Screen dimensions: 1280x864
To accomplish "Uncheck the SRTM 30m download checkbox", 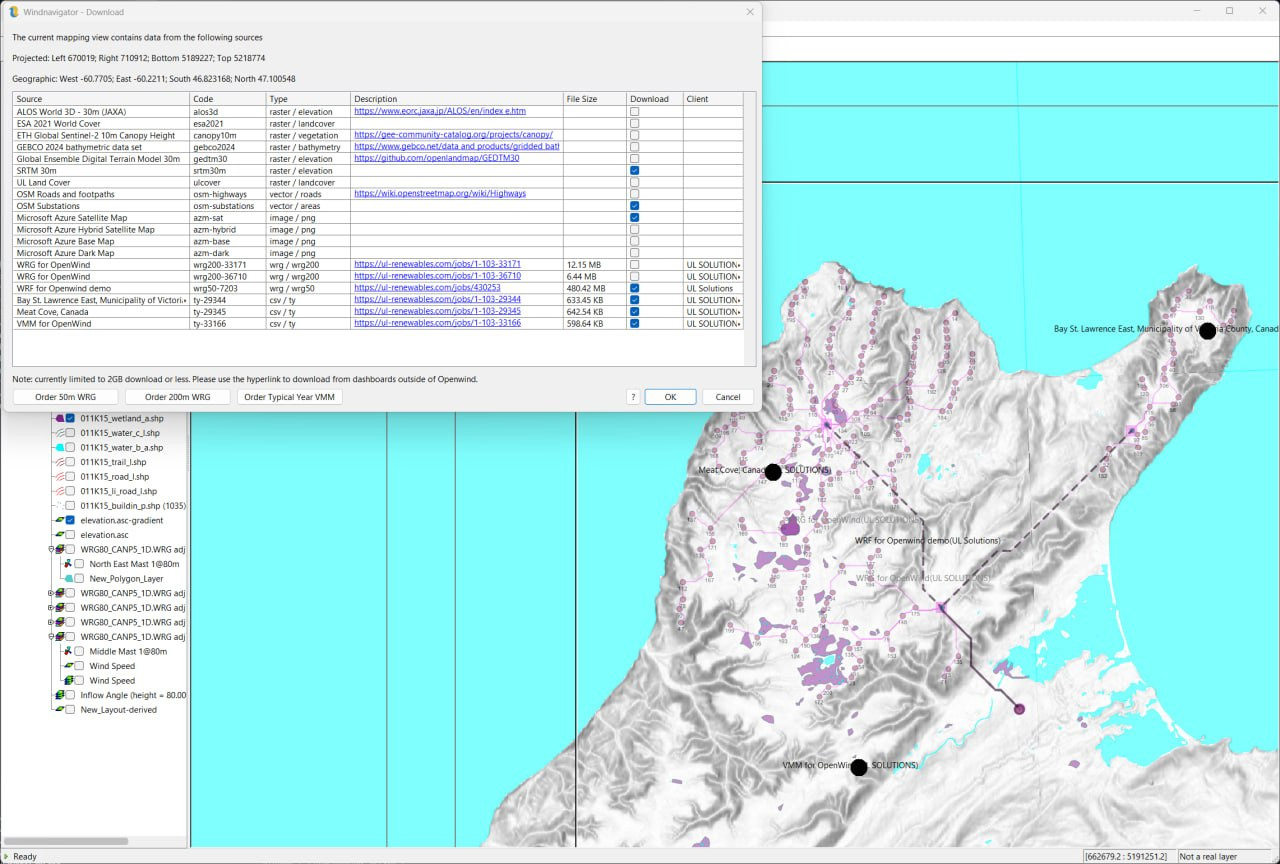I will click(634, 171).
